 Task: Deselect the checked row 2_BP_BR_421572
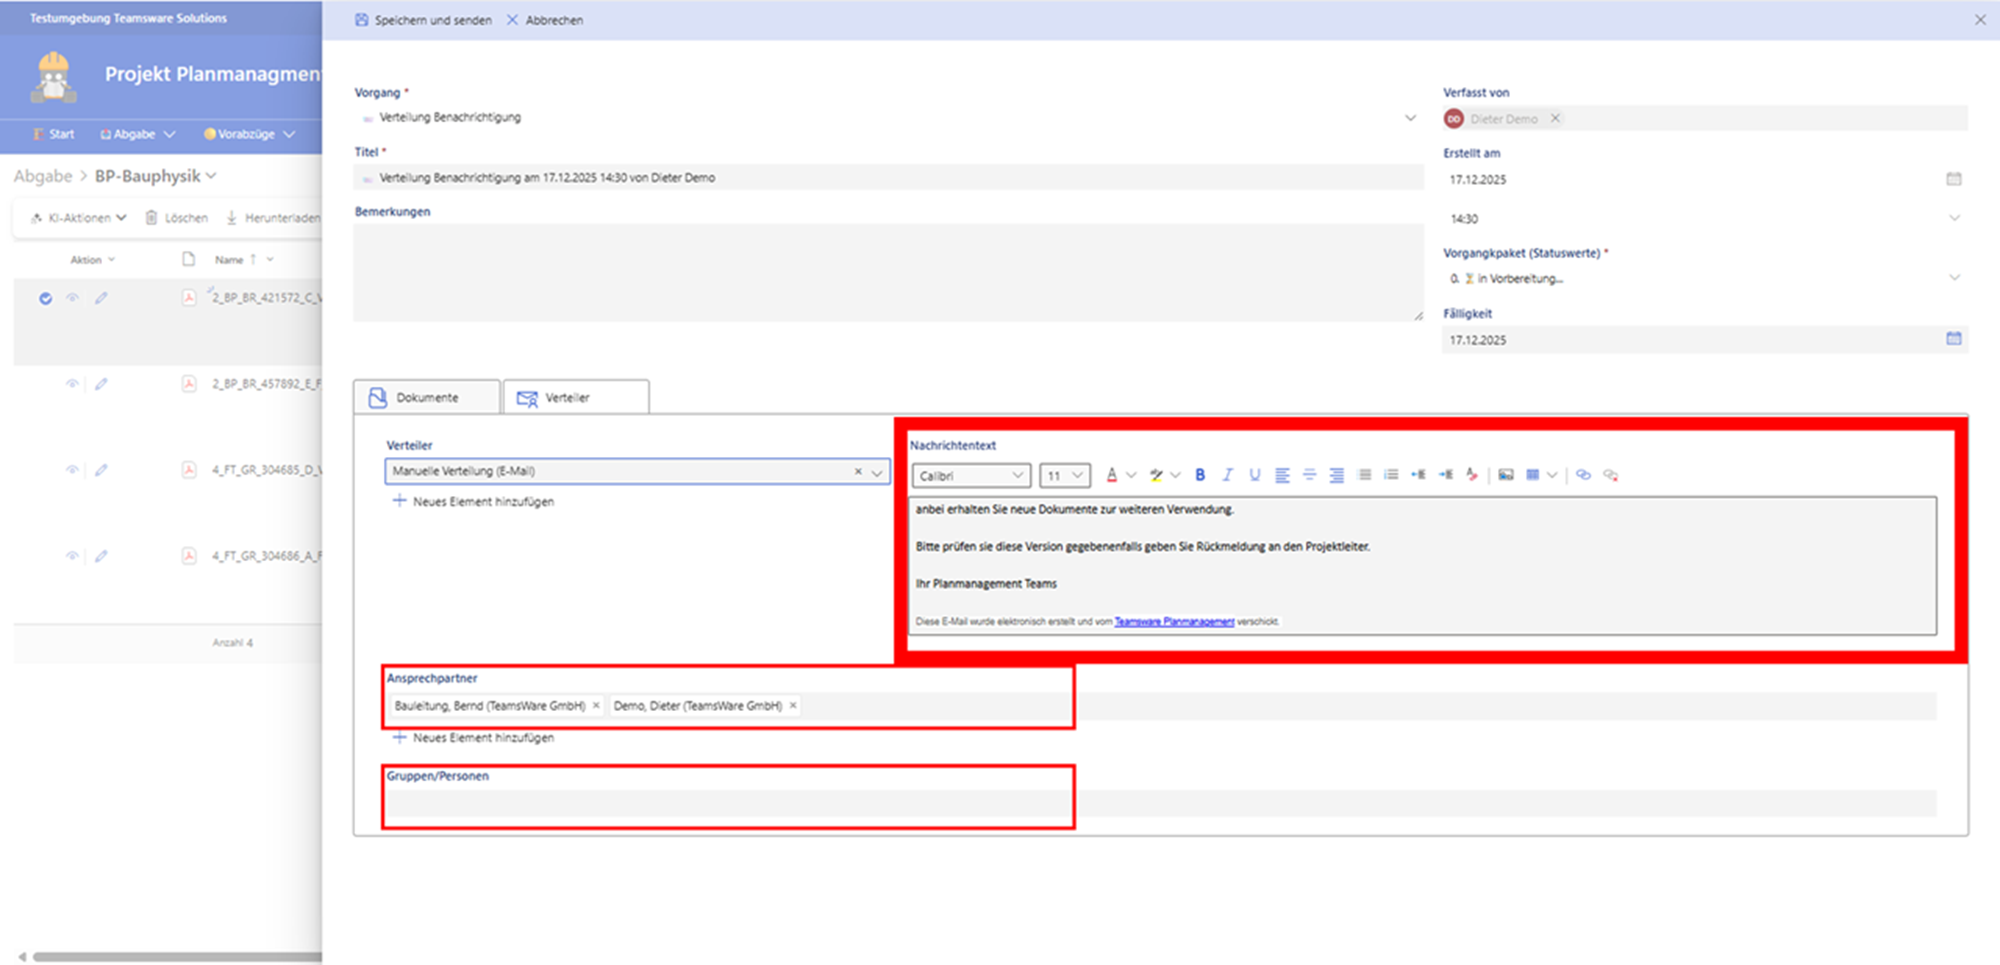pyautogui.click(x=45, y=298)
